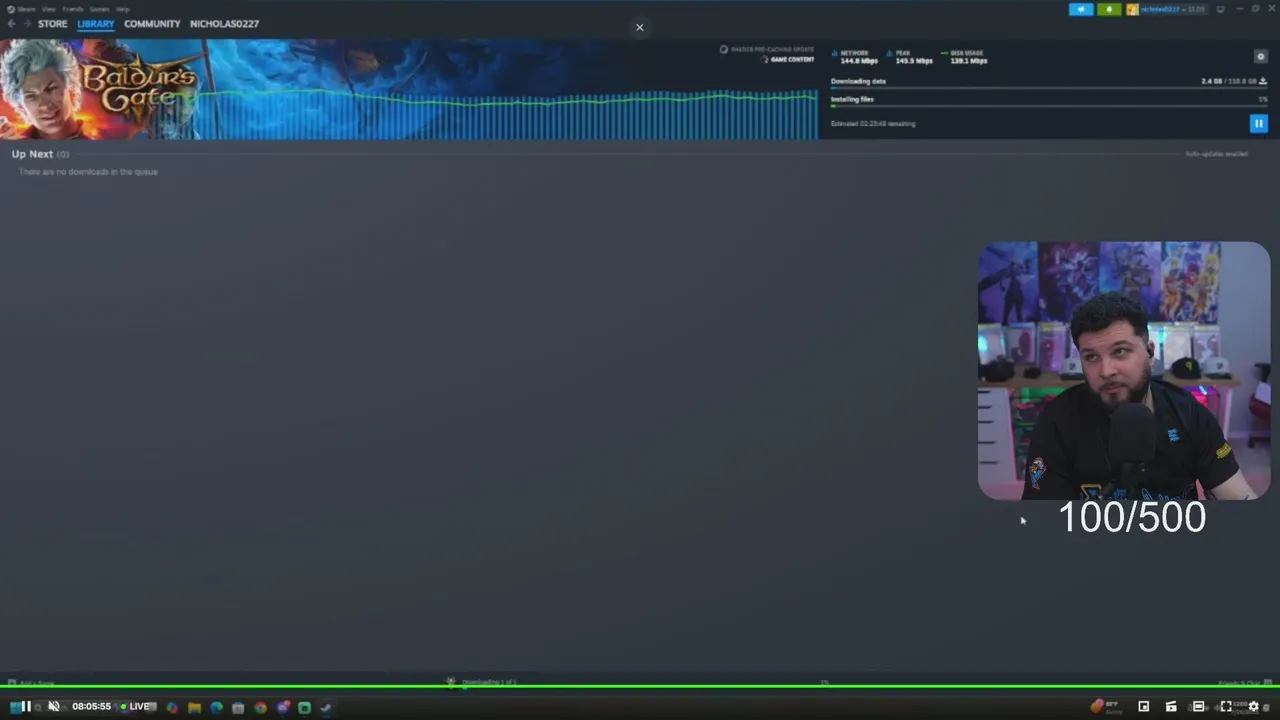The width and height of the screenshot is (1280, 720).
Task: Toggle theater mode in video player
Action: tap(1198, 706)
